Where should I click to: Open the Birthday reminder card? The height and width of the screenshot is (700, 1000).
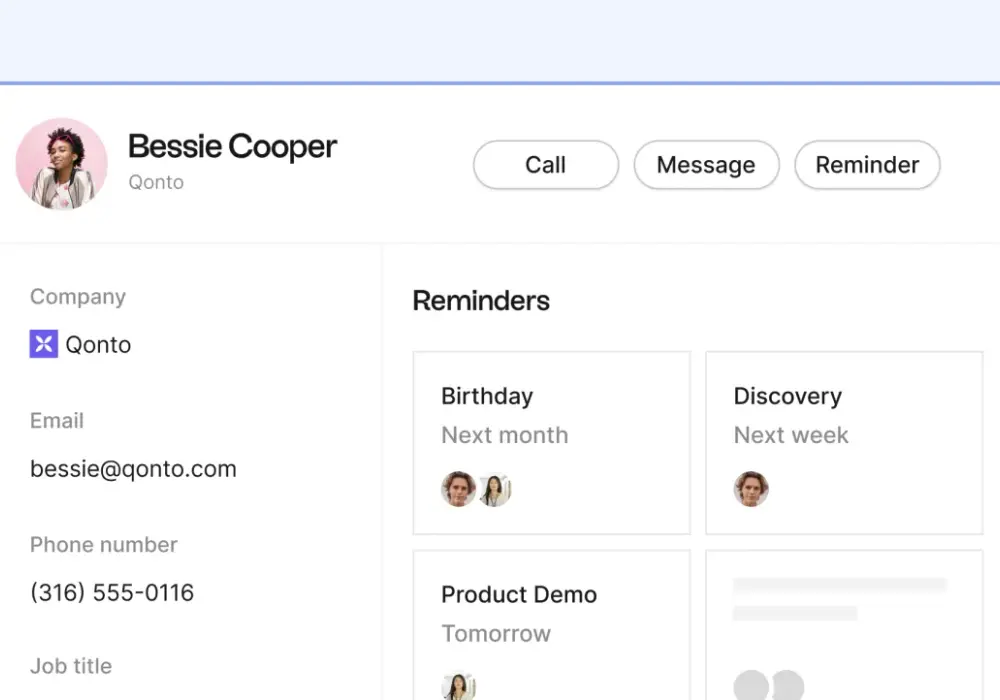coord(552,443)
